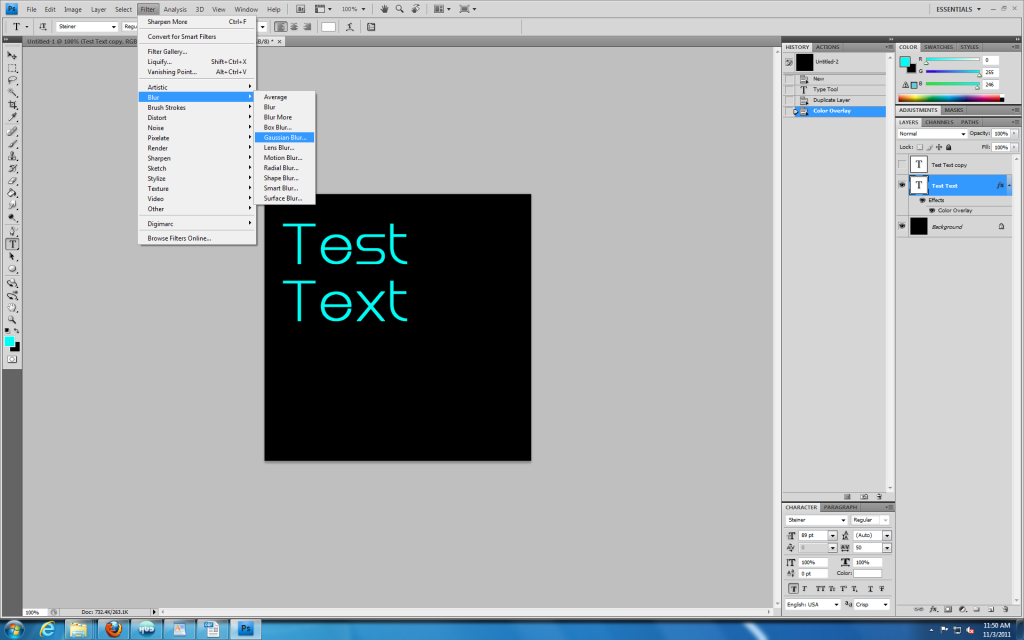Open the leading (Auto) dropdown
Screen dimensions: 1024x640
click(887, 536)
